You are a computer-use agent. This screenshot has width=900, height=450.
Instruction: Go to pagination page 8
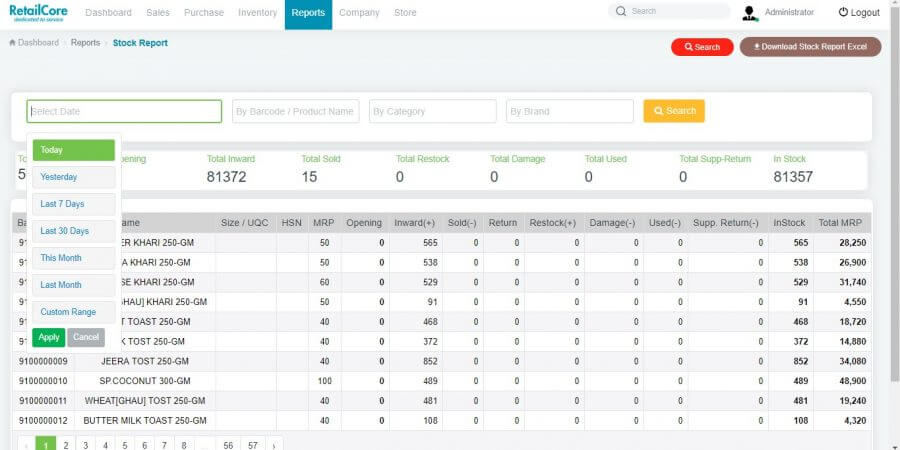[x=184, y=445]
